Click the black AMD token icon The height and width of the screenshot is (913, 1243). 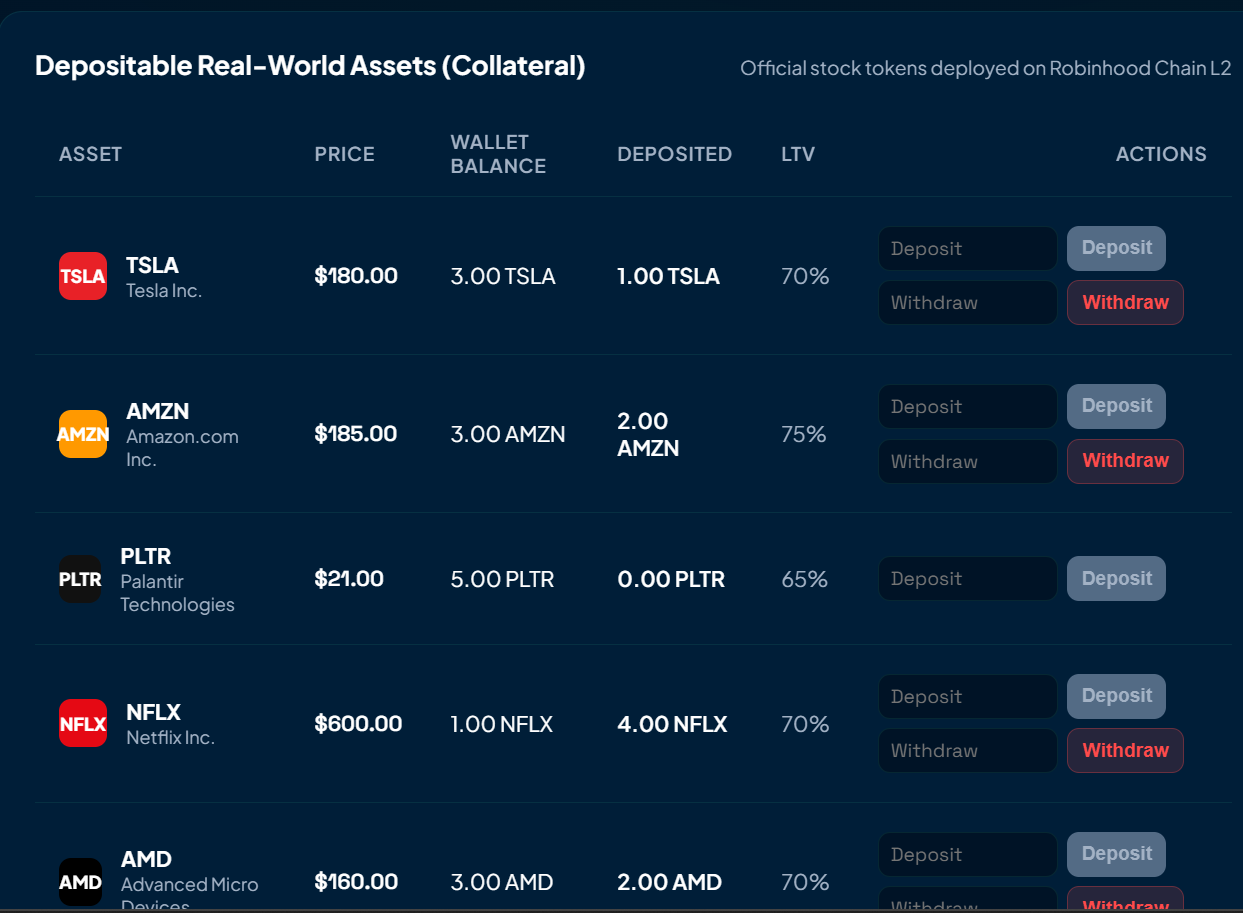coord(80,882)
